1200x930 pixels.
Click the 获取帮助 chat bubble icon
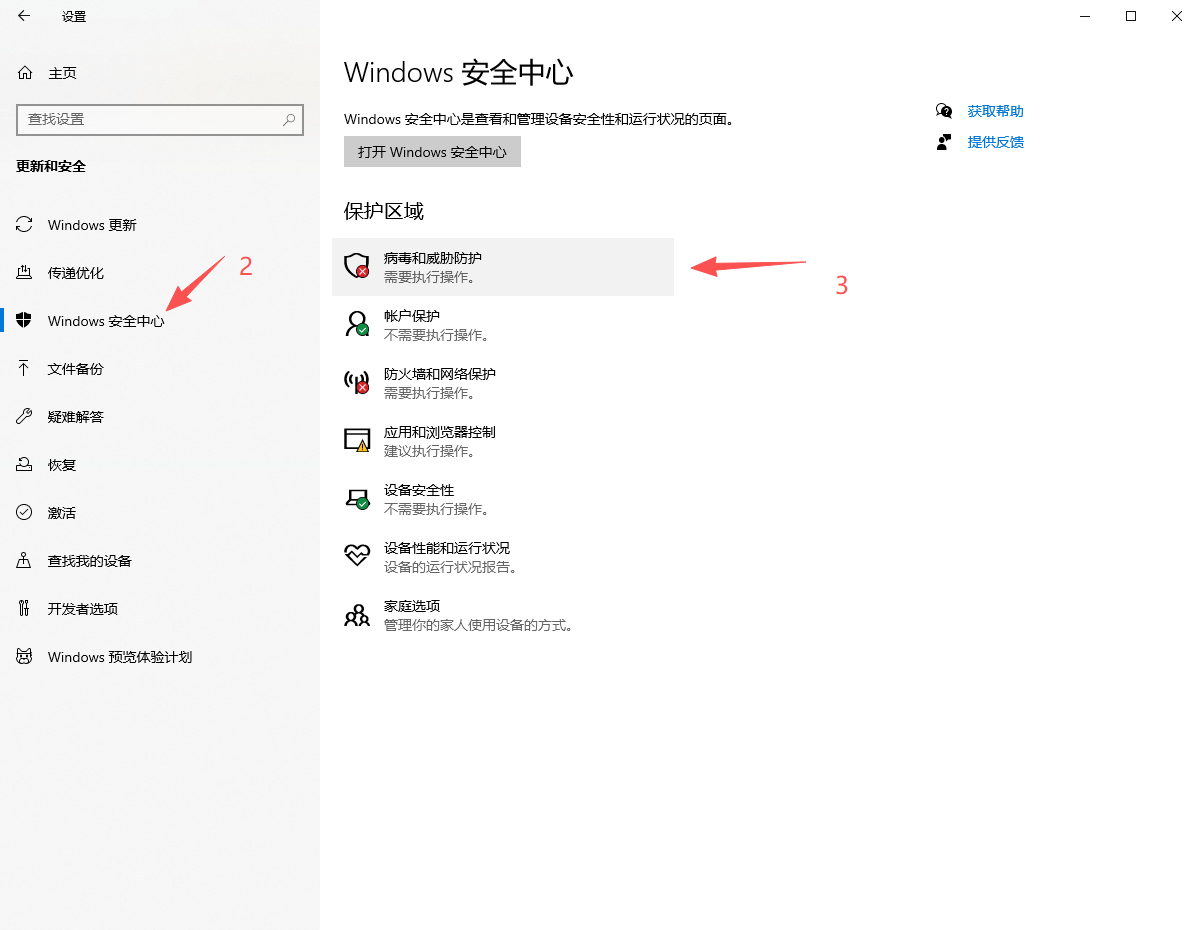[944, 111]
